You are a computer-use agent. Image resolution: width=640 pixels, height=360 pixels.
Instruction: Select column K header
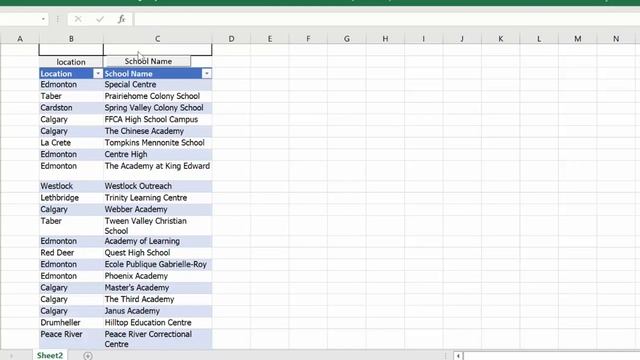(x=500, y=39)
